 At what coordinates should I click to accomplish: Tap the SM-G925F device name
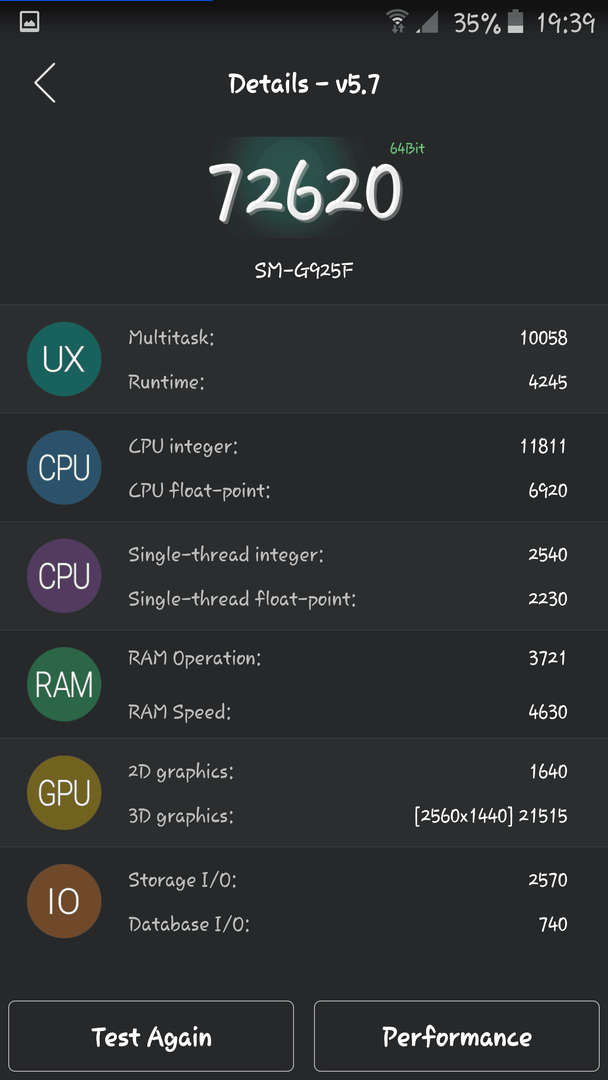pos(304,271)
